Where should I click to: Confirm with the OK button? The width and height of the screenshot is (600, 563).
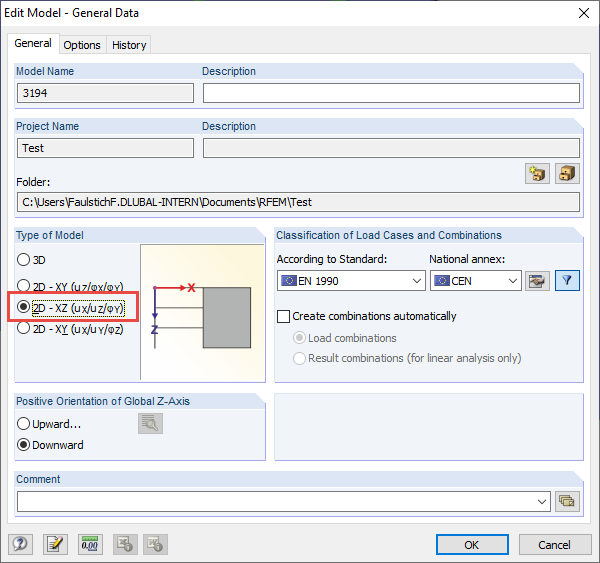tap(472, 545)
